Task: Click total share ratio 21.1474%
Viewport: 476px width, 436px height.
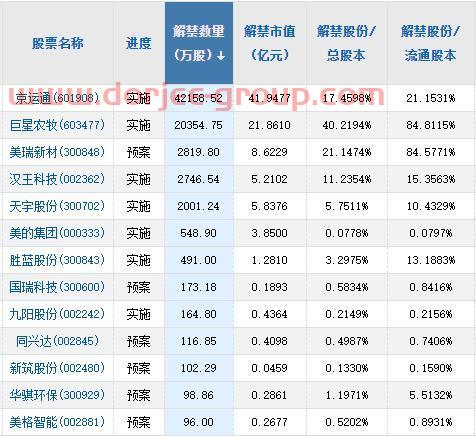Action: [x=347, y=152]
